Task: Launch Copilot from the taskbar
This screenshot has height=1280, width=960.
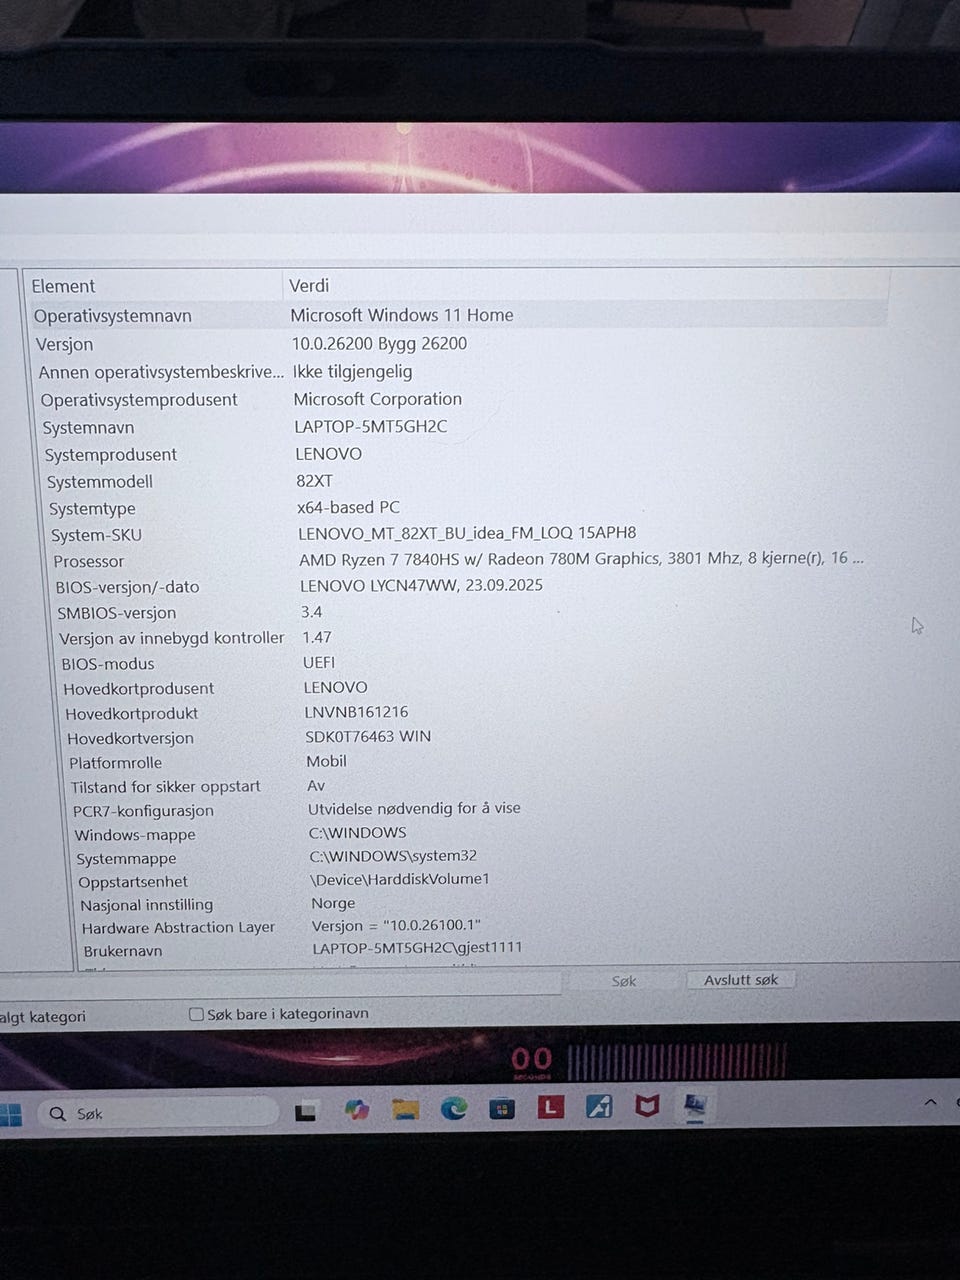Action: (x=356, y=1110)
